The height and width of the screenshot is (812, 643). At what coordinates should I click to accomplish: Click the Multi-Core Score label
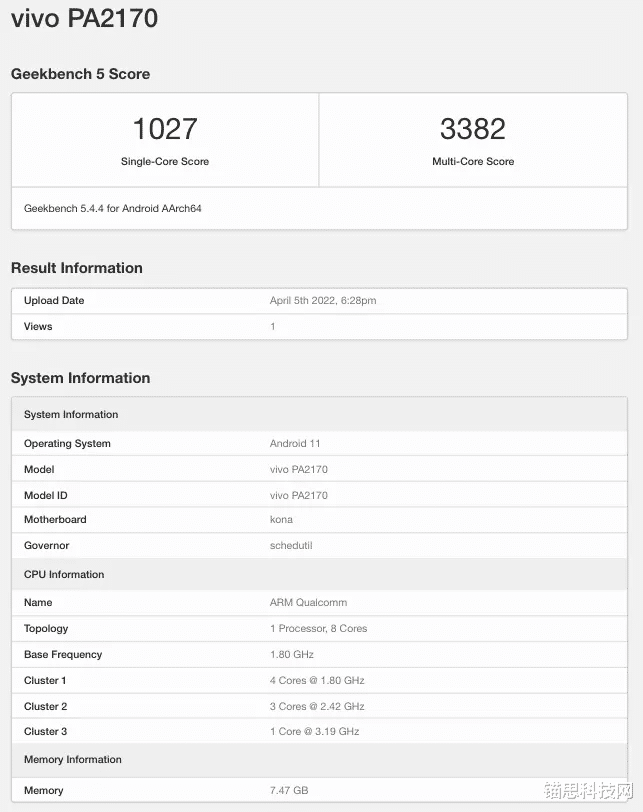473,162
